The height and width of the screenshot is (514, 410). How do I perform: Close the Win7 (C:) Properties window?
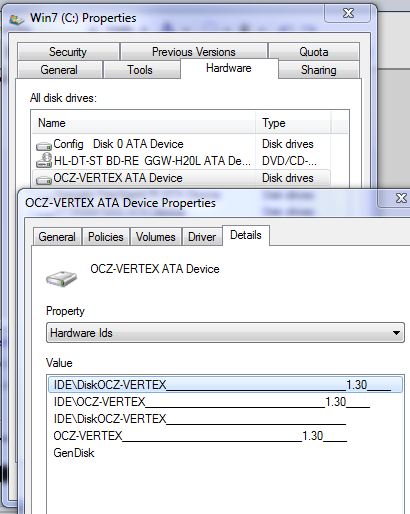(x=348, y=13)
